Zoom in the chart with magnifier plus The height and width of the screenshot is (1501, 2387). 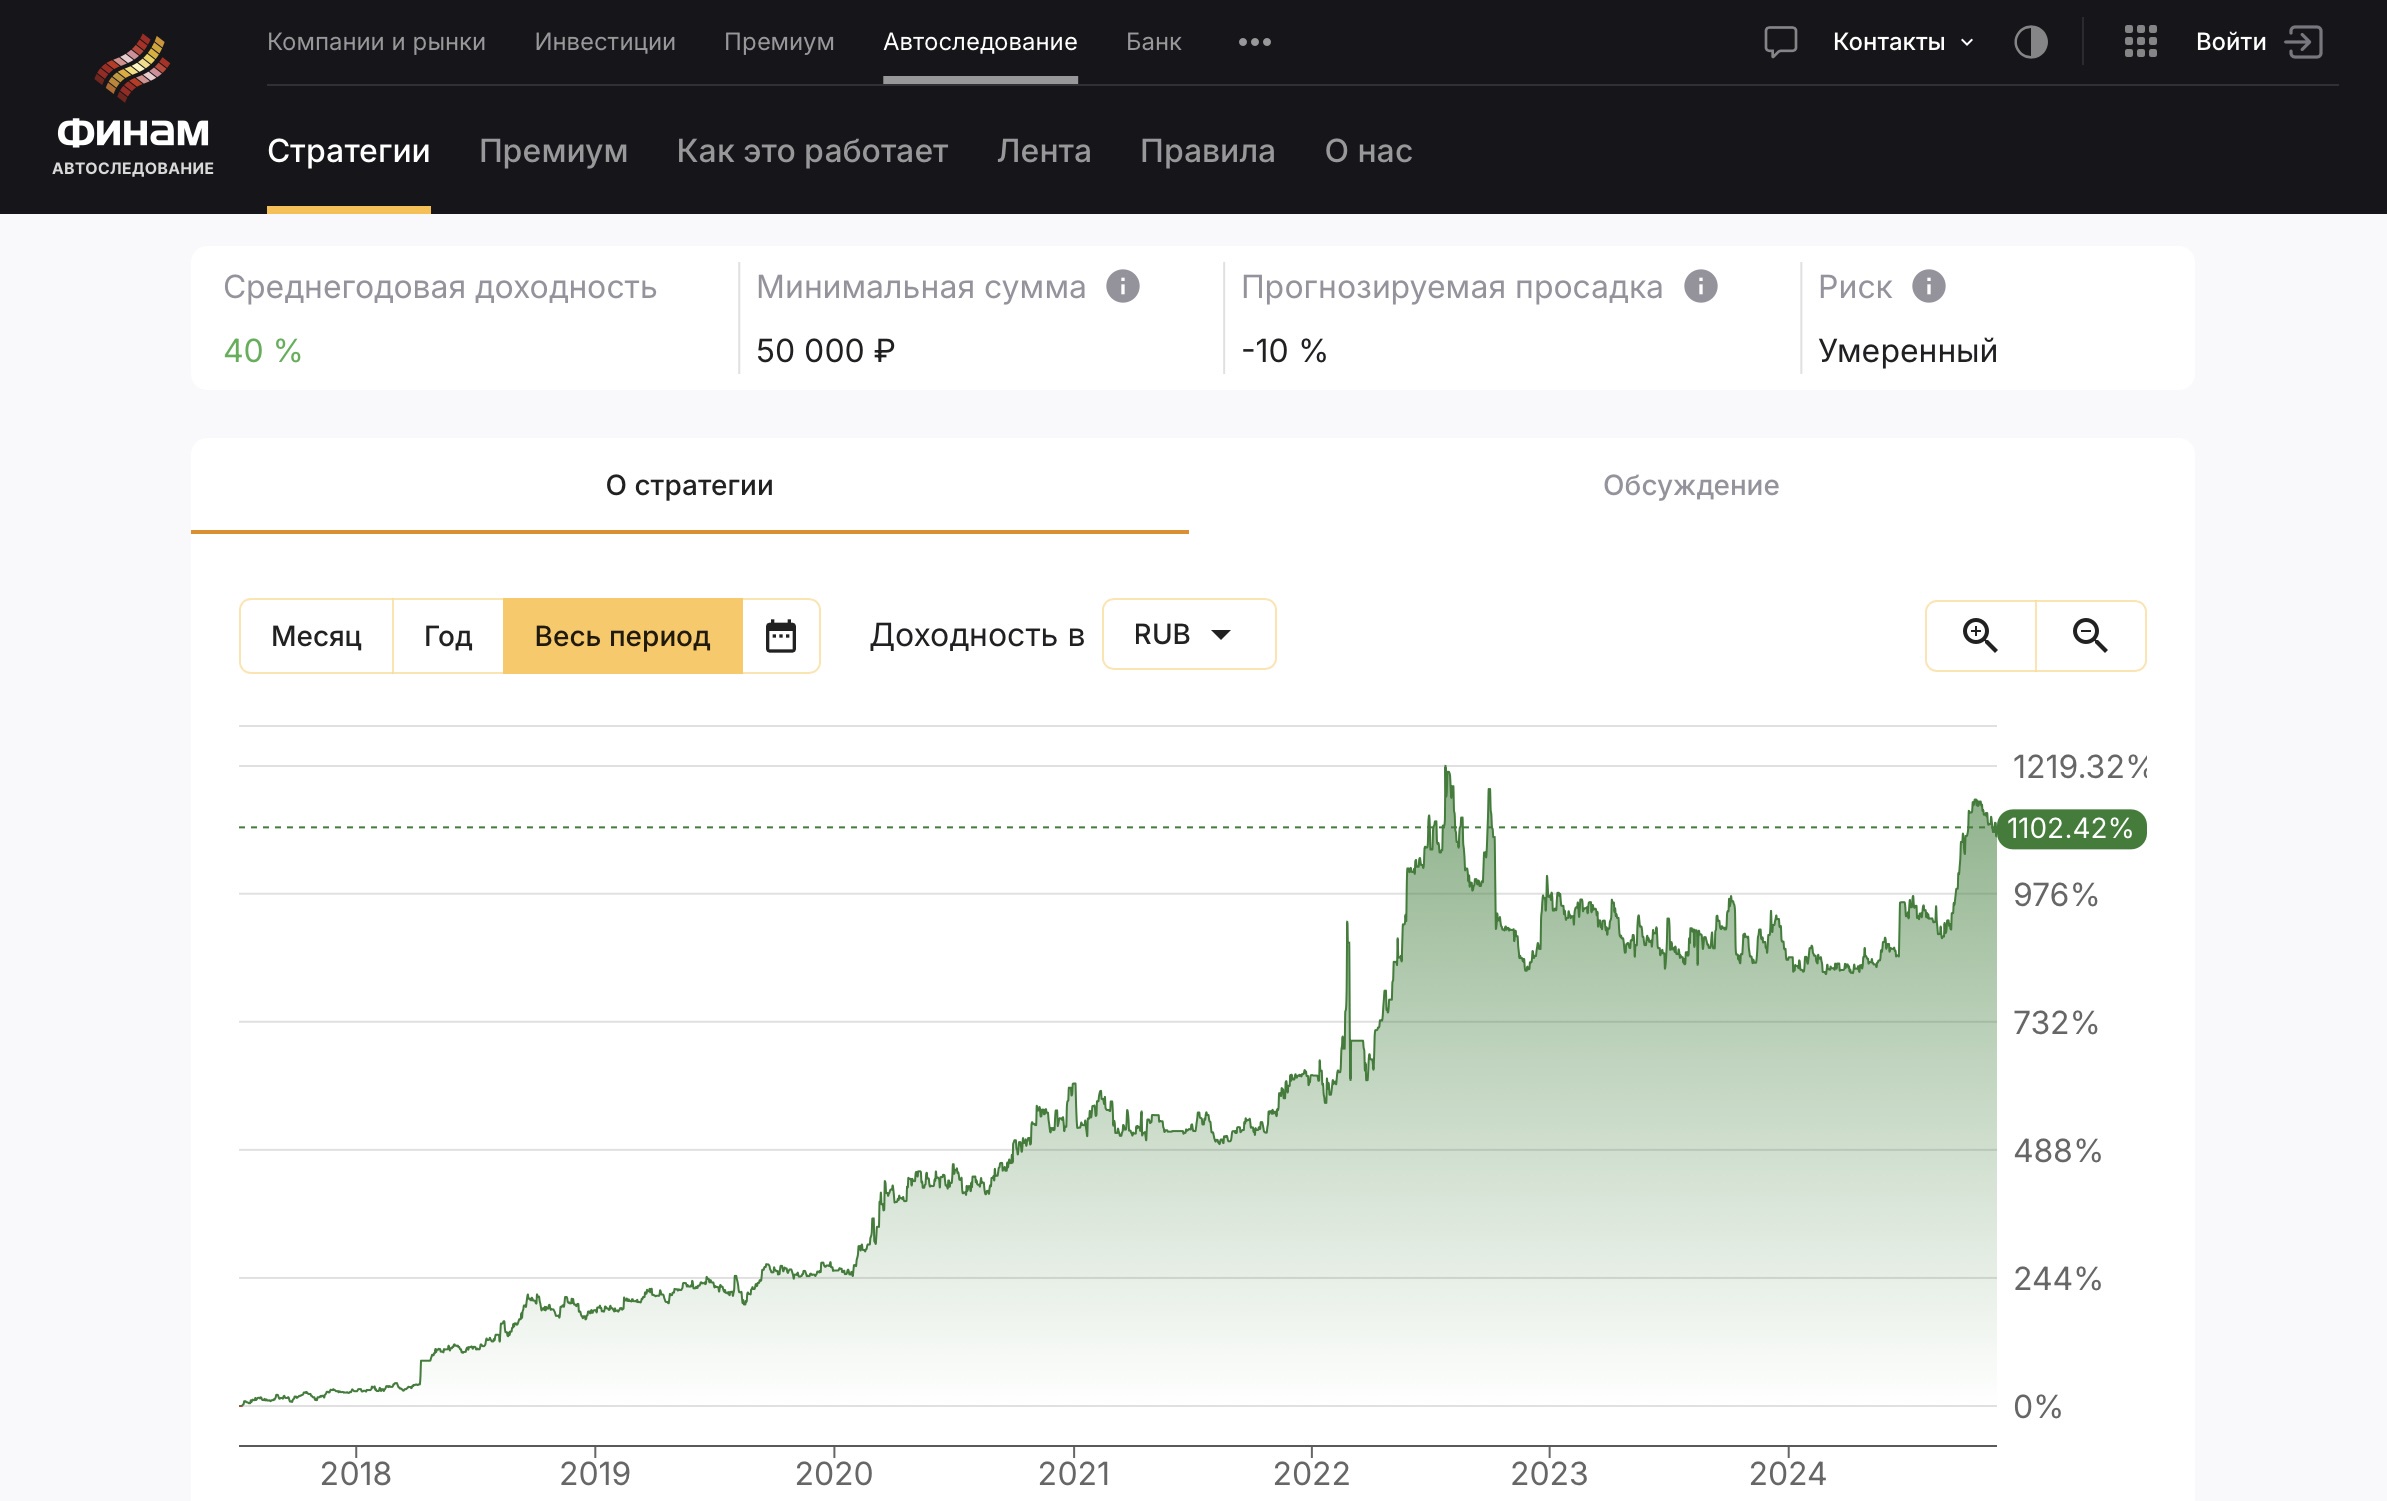(1980, 636)
